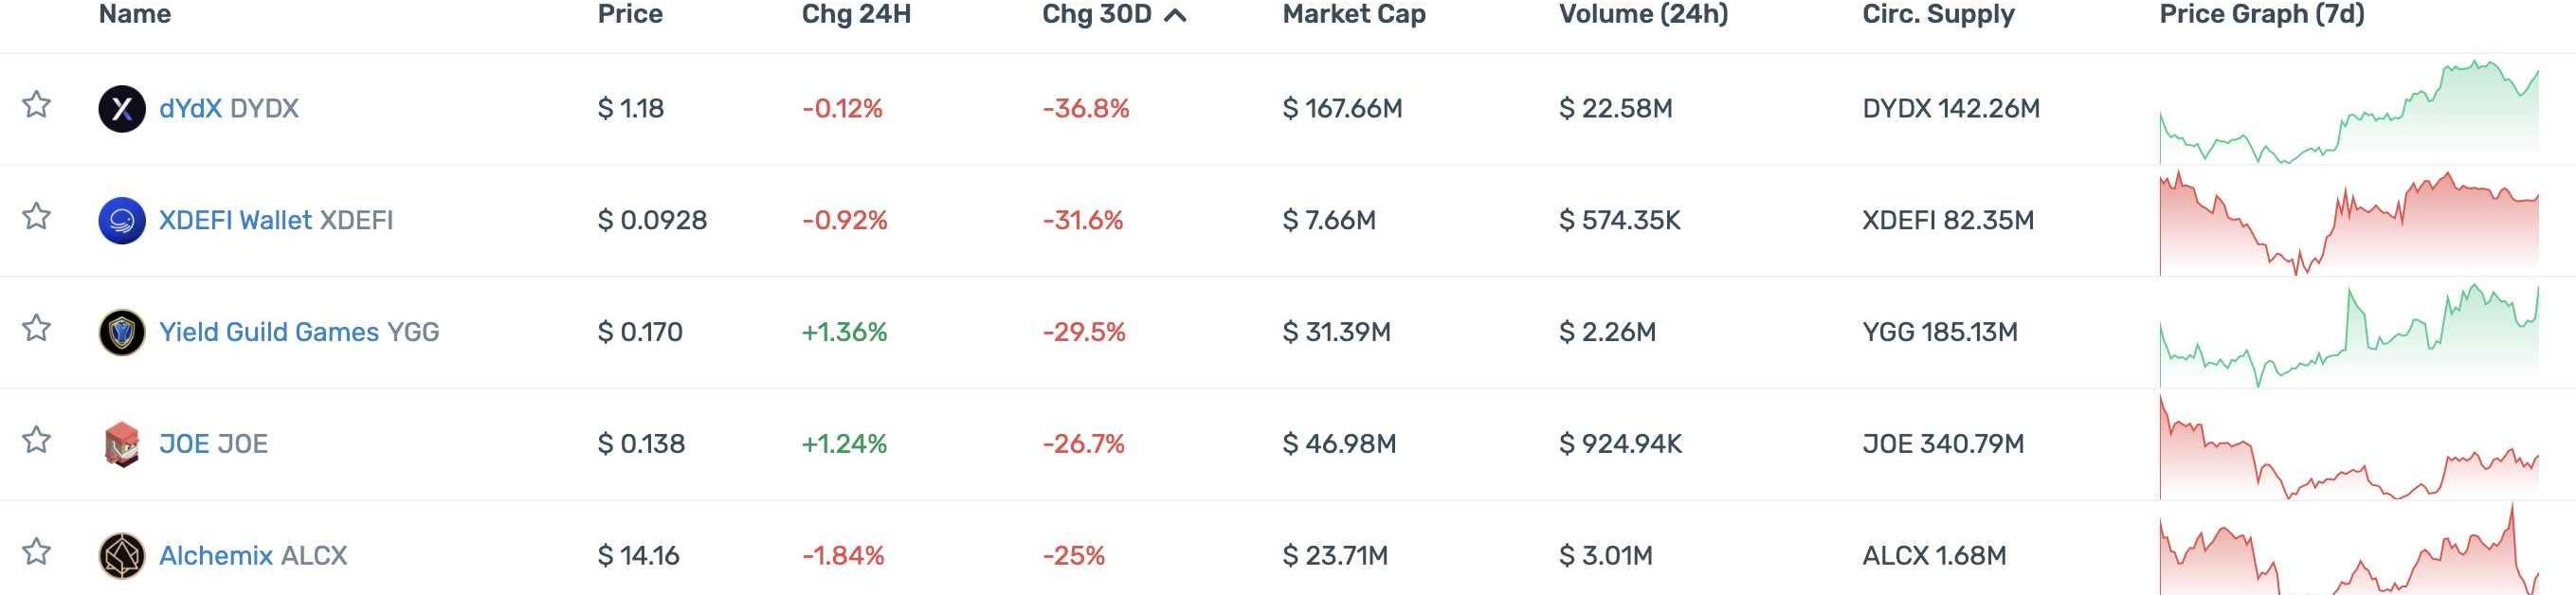Favorite dYdX with the star toggle
The width and height of the screenshot is (2576, 595).
tap(37, 105)
